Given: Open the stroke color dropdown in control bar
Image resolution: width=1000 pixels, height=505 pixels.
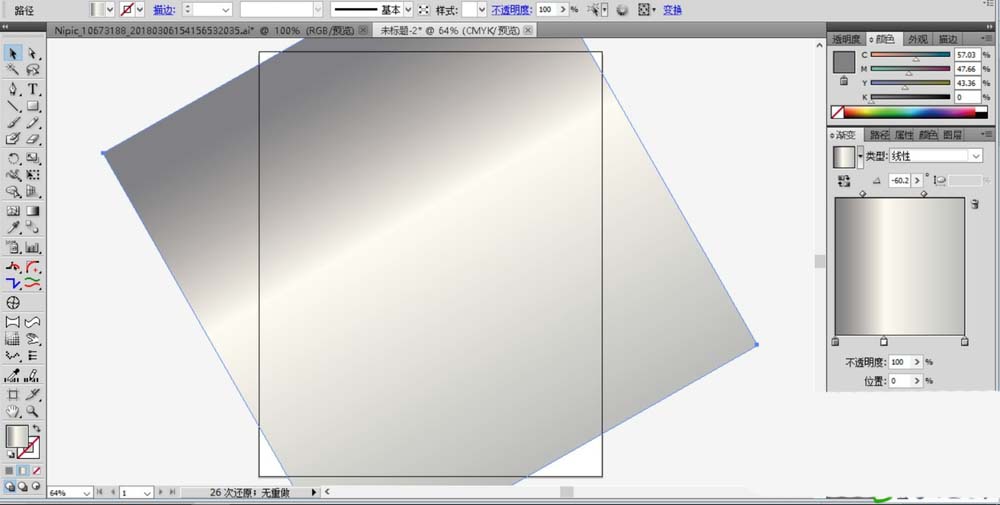Looking at the screenshot, I should (x=140, y=10).
